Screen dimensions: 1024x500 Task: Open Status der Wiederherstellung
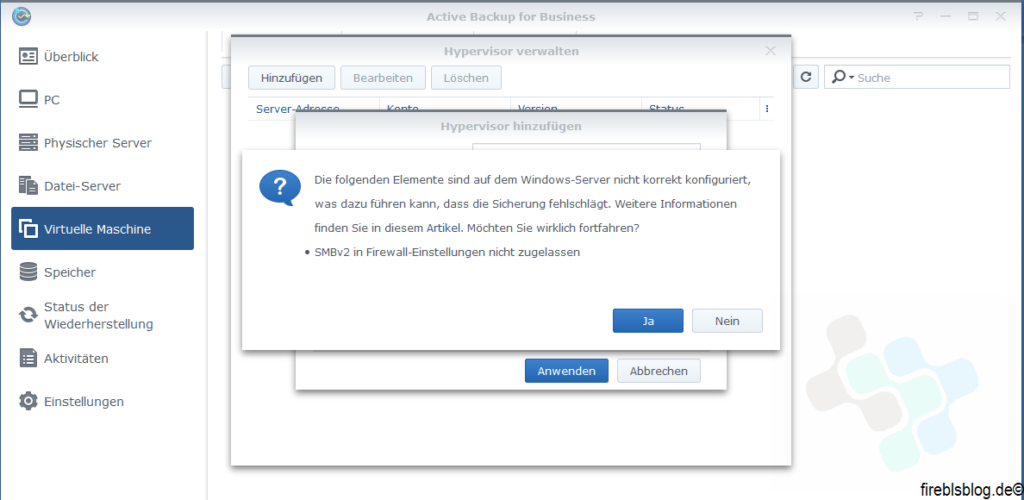tap(103, 315)
